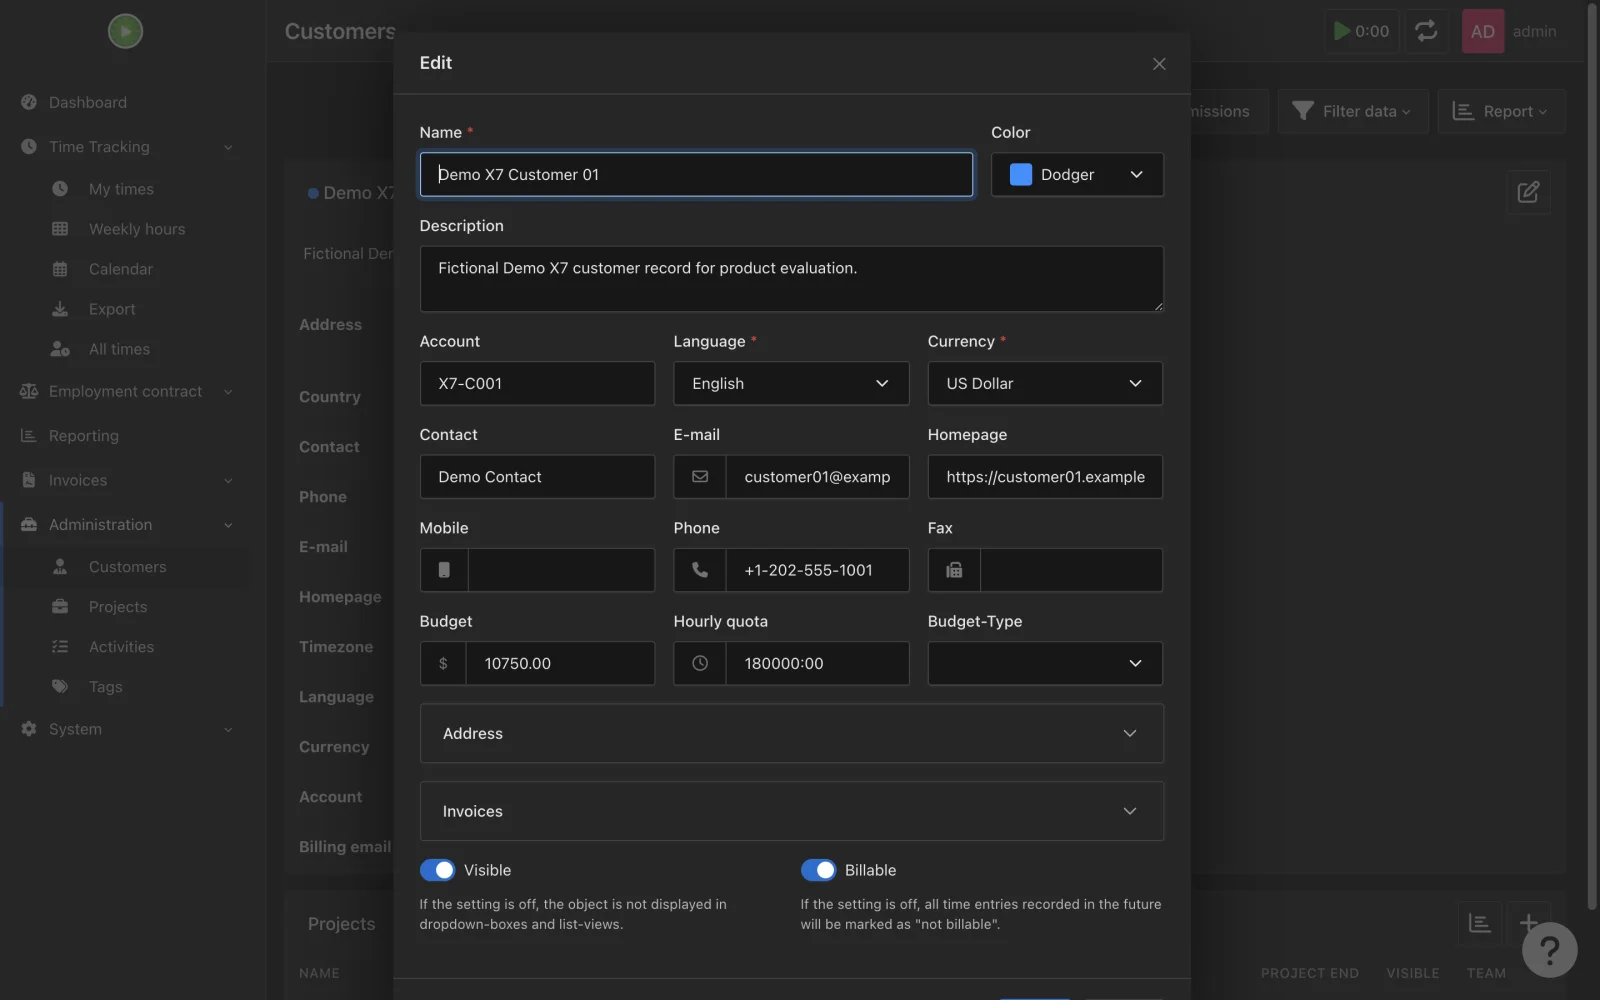Screen dimensions: 1600x1000
Task: Click the help question mark button
Action: tap(1549, 950)
